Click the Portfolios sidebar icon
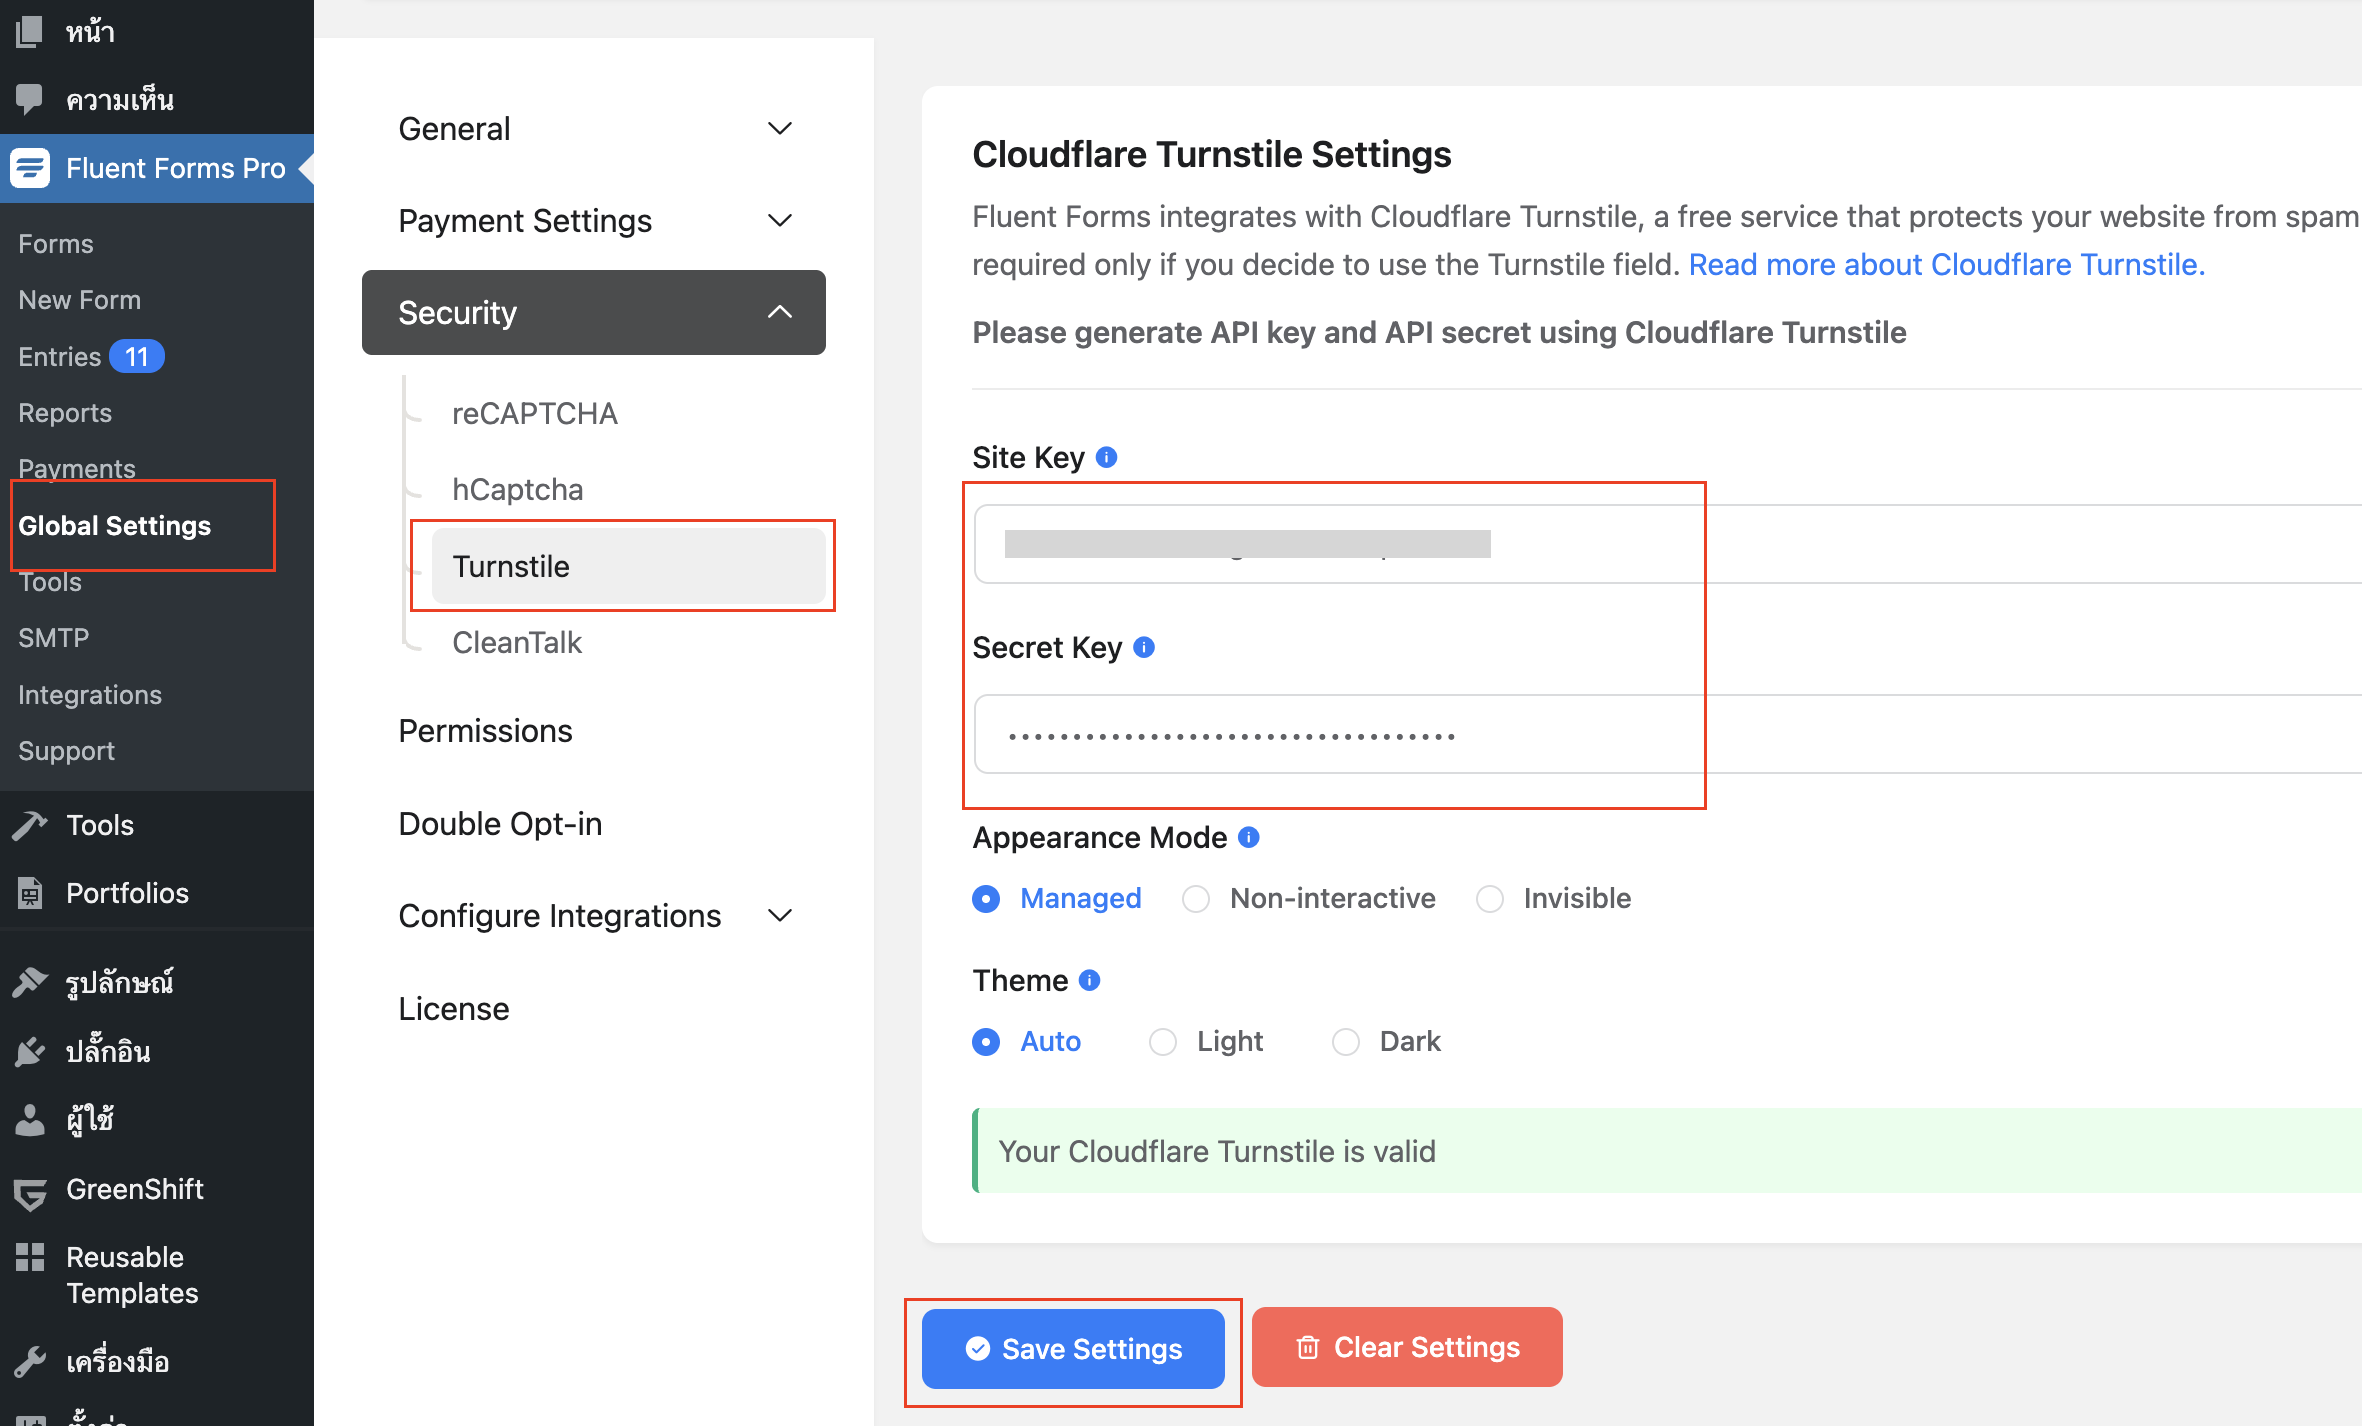2362x1426 pixels. click(30, 893)
